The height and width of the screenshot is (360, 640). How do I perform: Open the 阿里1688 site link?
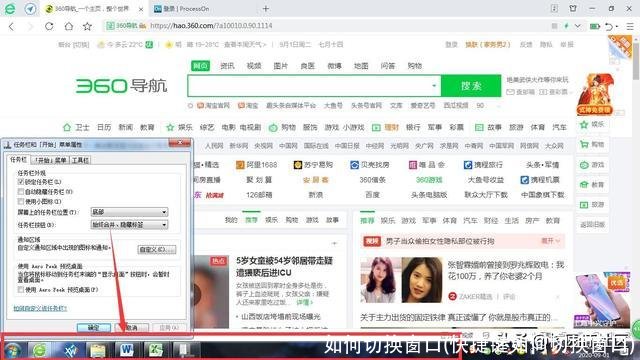pos(257,164)
